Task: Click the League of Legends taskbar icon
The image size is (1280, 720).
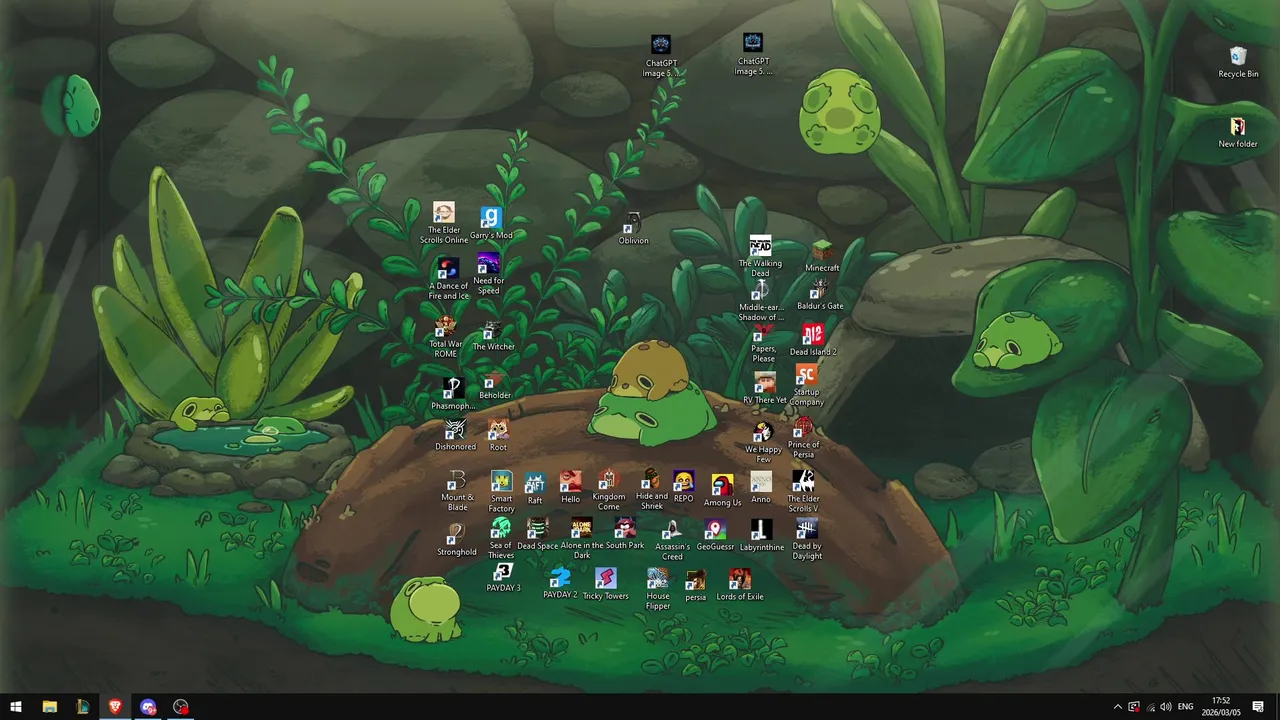Action: click(82, 706)
